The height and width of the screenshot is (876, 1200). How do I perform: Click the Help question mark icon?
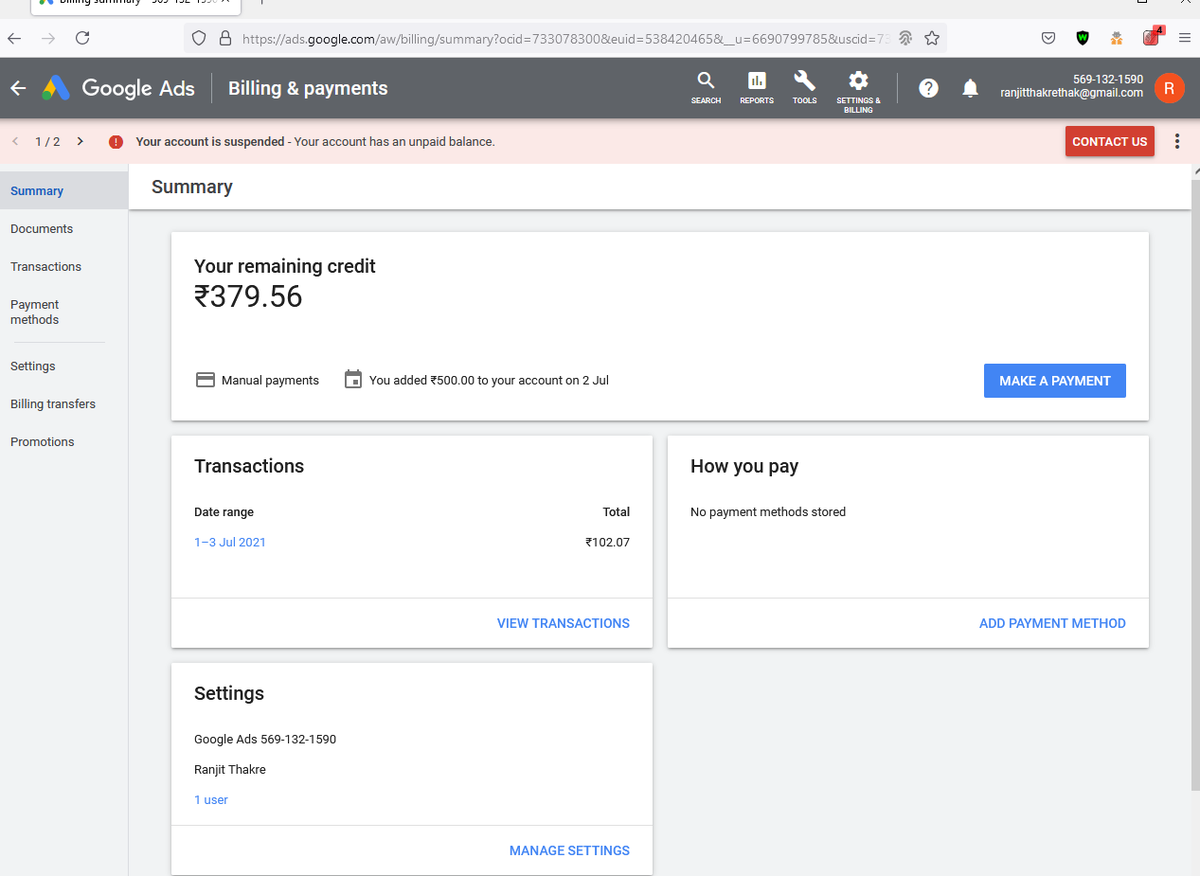(929, 88)
